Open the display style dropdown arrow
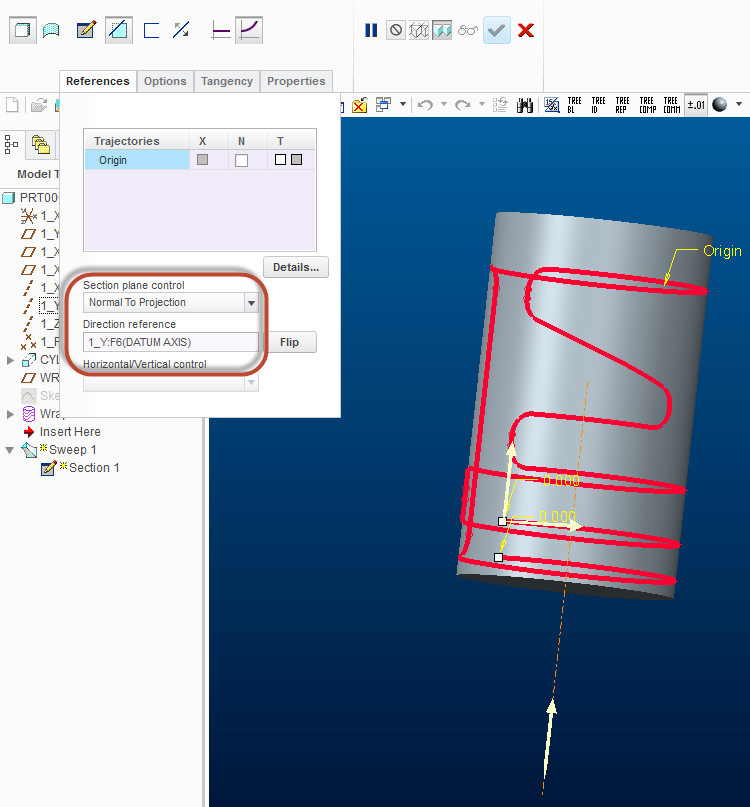Image resolution: width=750 pixels, height=807 pixels. [739, 104]
